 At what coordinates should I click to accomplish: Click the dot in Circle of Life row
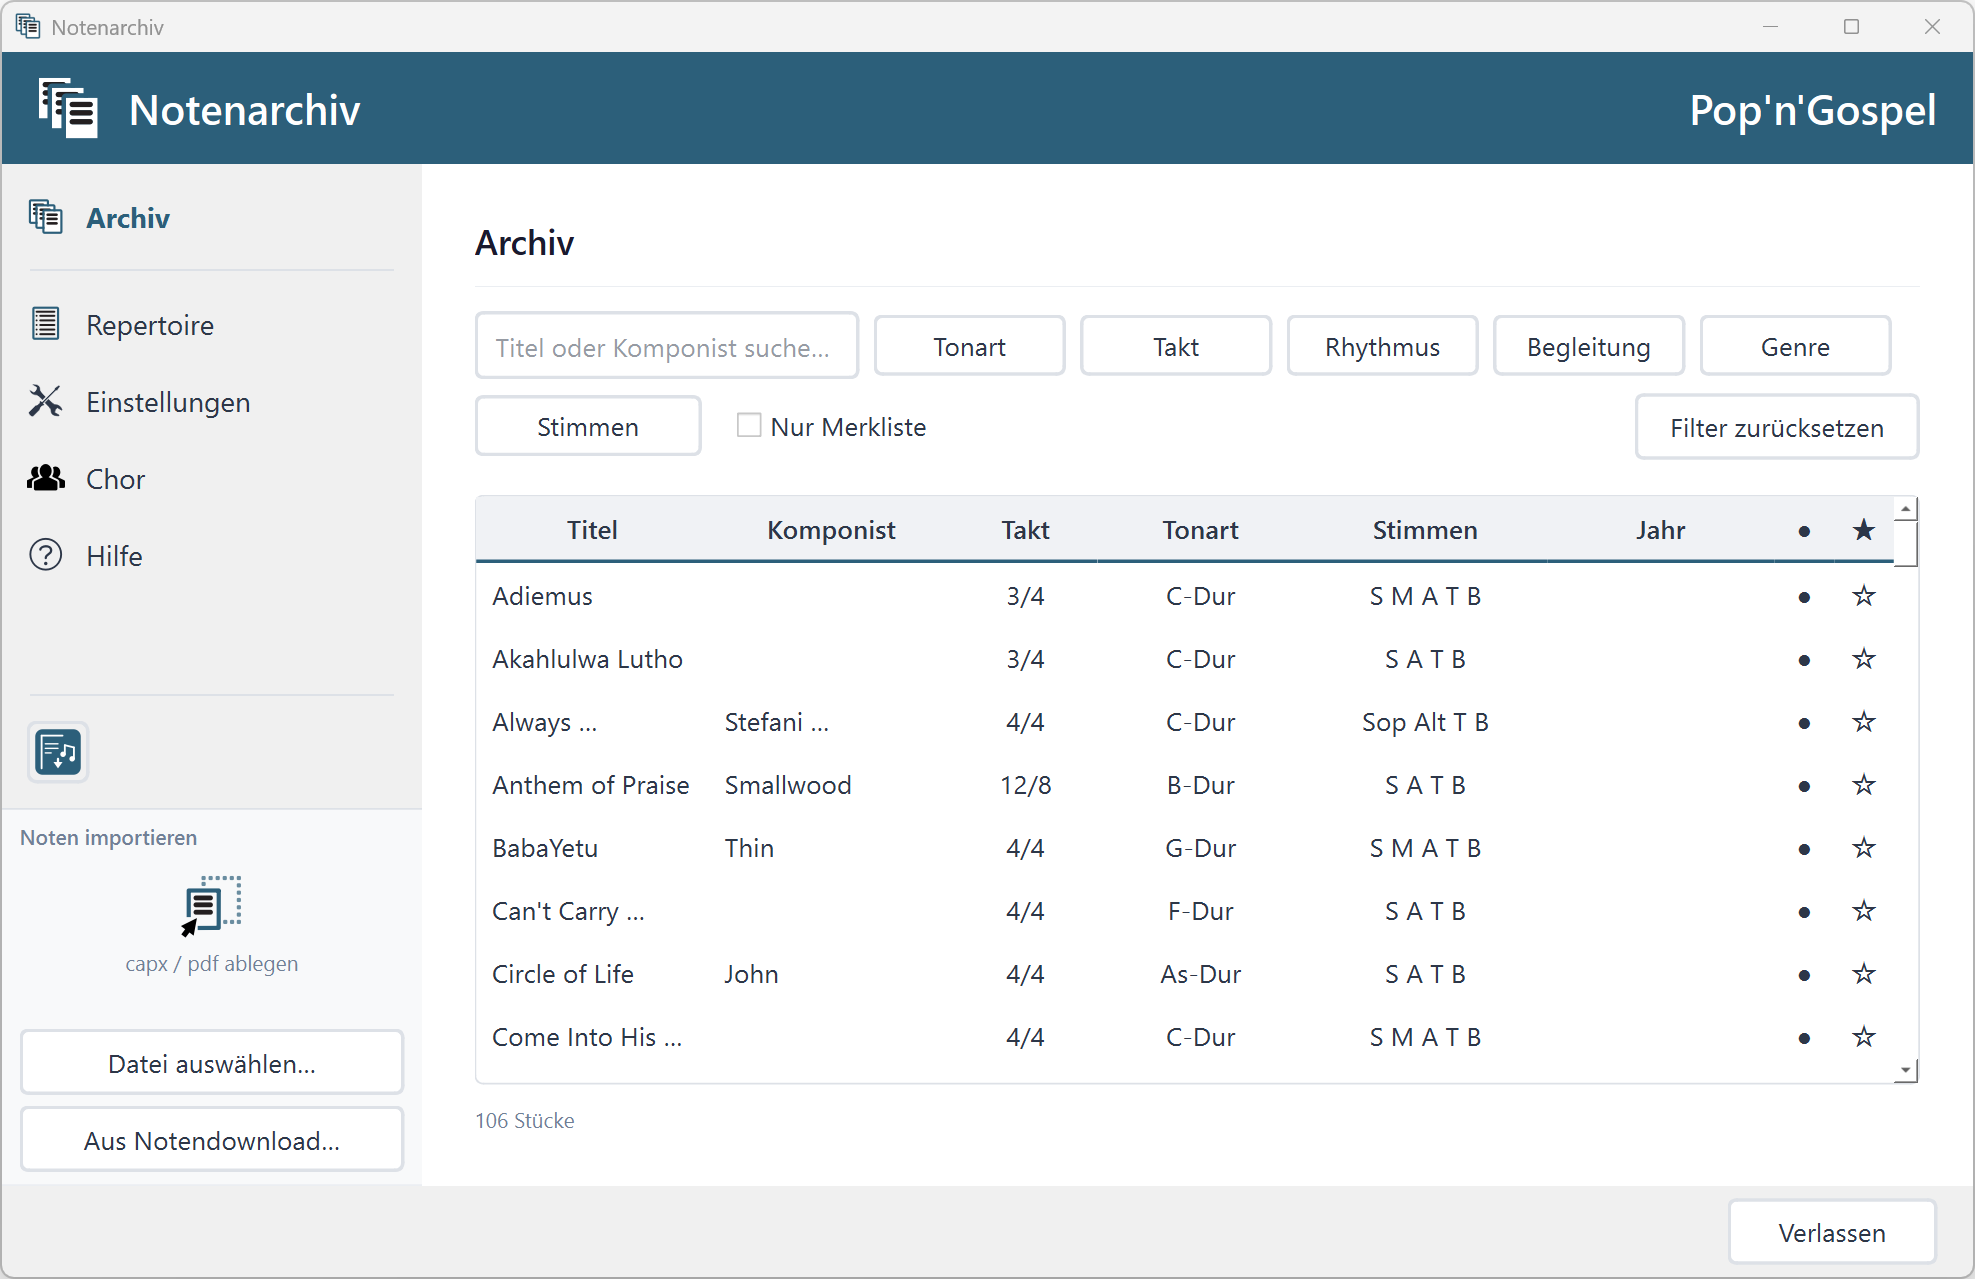coord(1804,975)
